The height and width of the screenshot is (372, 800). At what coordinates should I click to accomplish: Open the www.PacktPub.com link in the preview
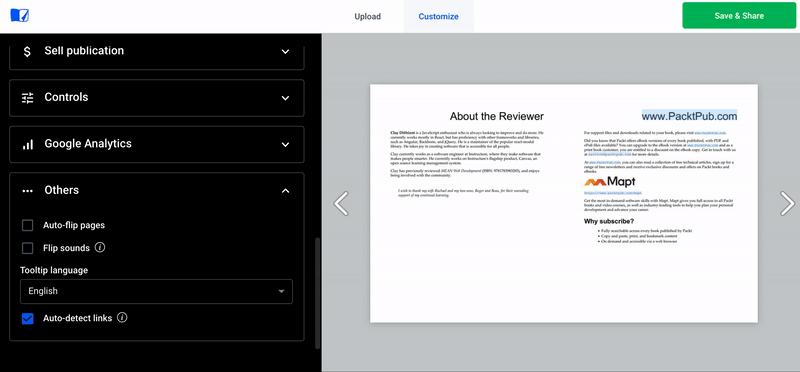689,116
